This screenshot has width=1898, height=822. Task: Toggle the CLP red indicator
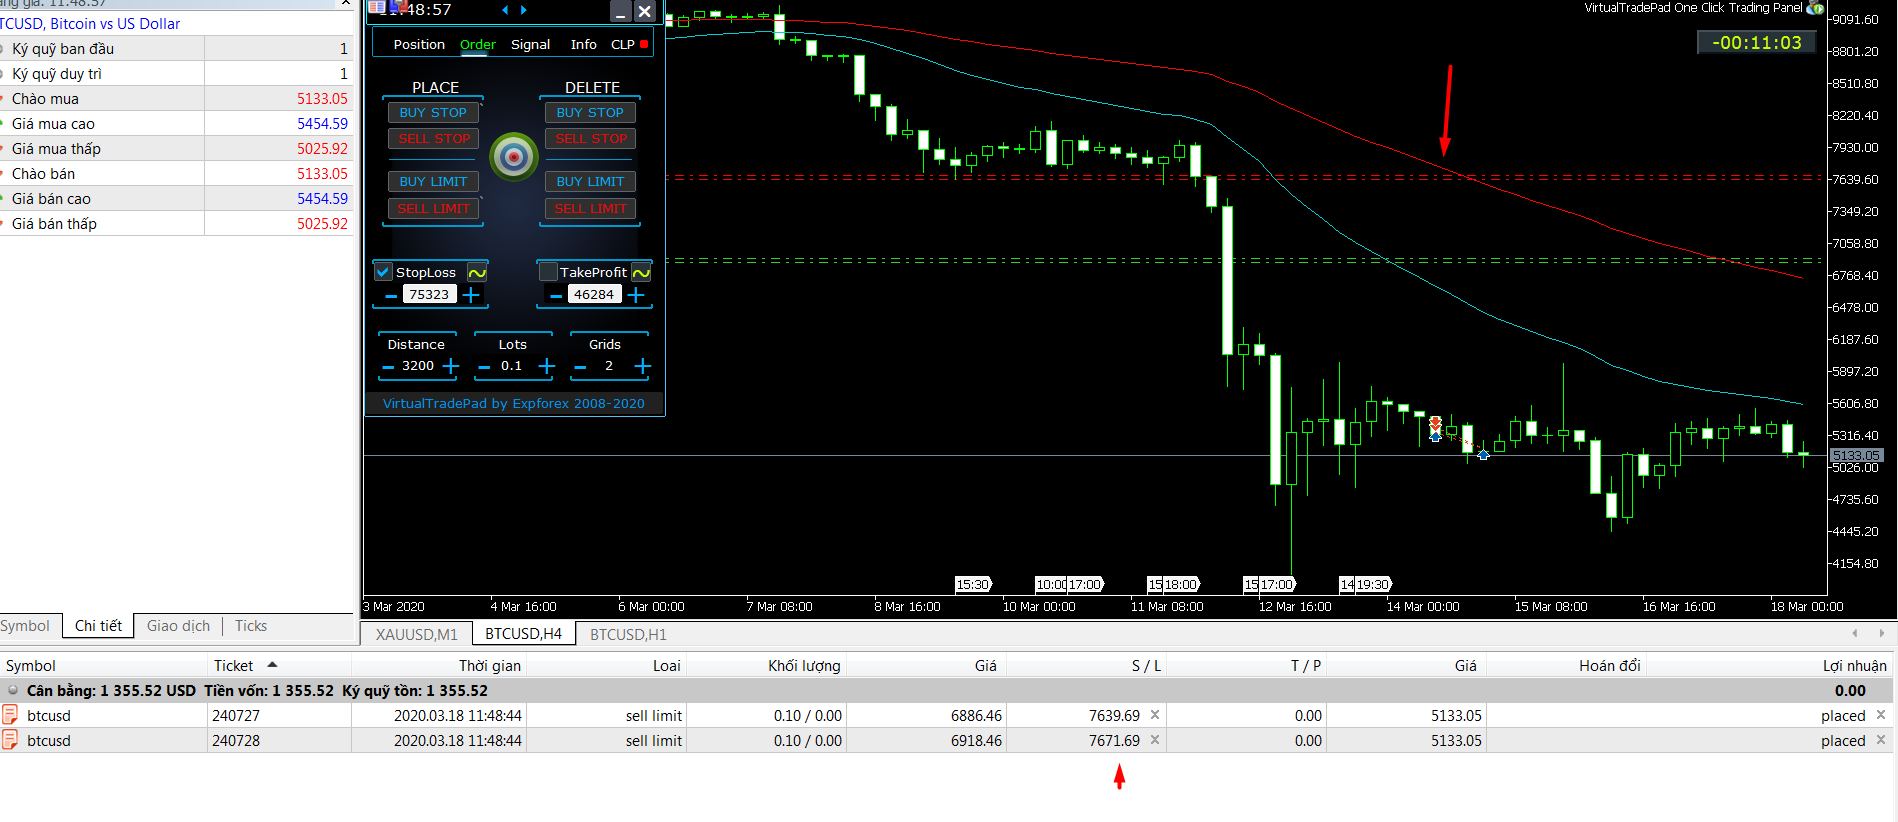pos(644,44)
